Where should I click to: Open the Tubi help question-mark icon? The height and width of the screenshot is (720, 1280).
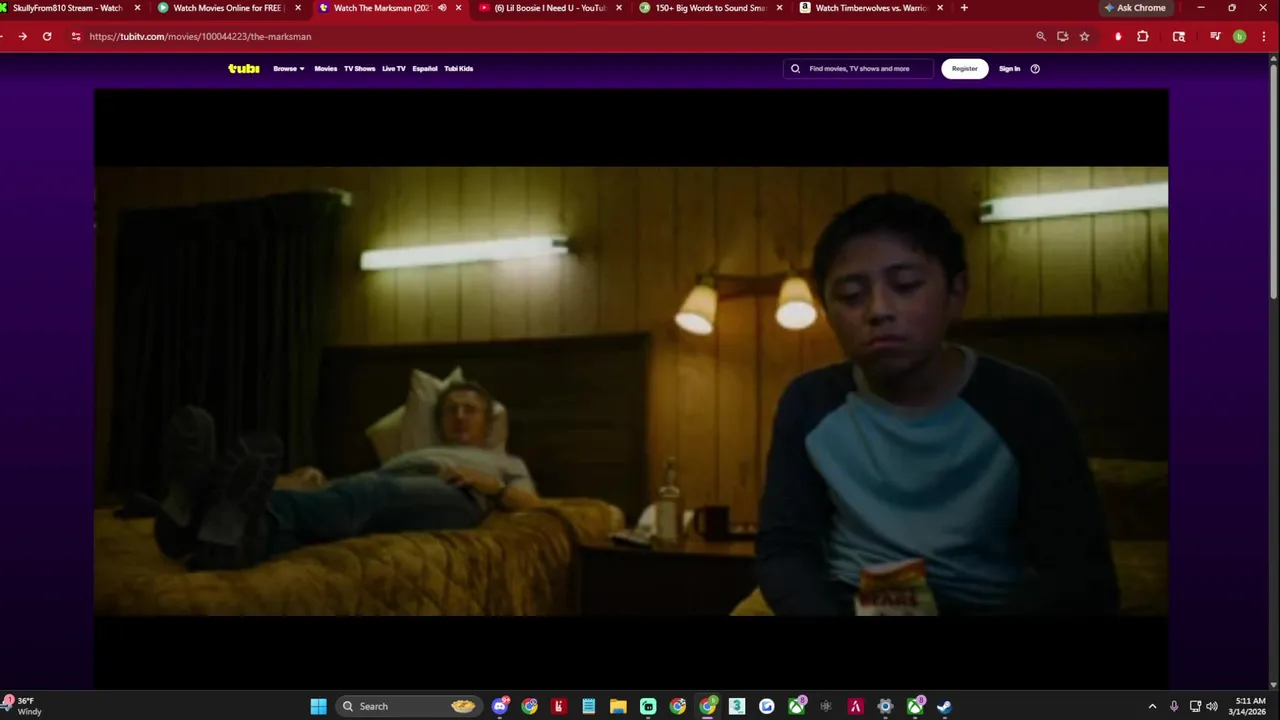1035,69
